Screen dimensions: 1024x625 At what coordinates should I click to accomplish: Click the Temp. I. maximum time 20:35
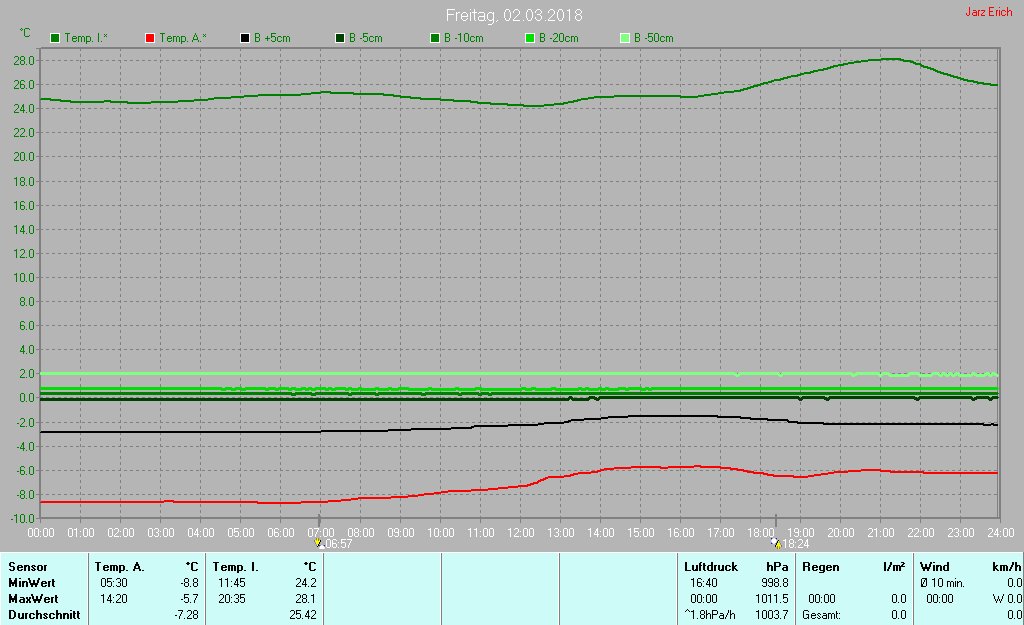[232, 599]
